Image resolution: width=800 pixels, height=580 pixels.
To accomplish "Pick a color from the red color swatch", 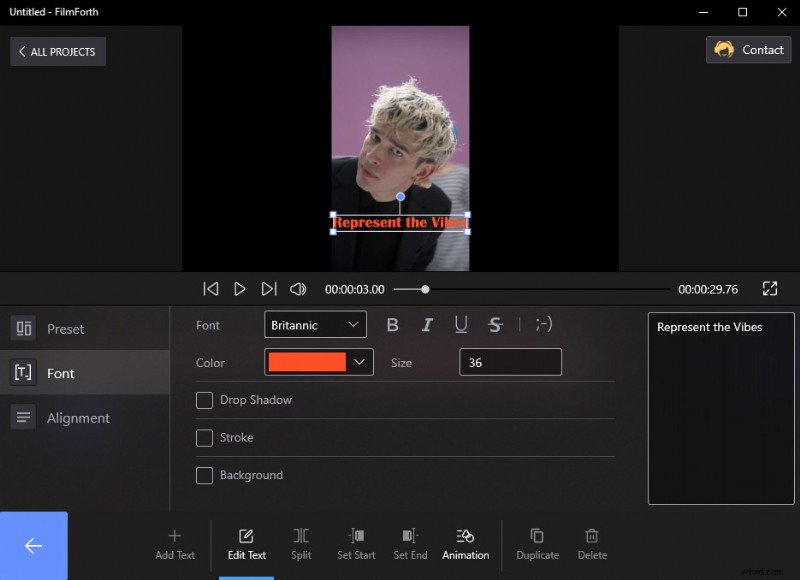I will tap(305, 362).
